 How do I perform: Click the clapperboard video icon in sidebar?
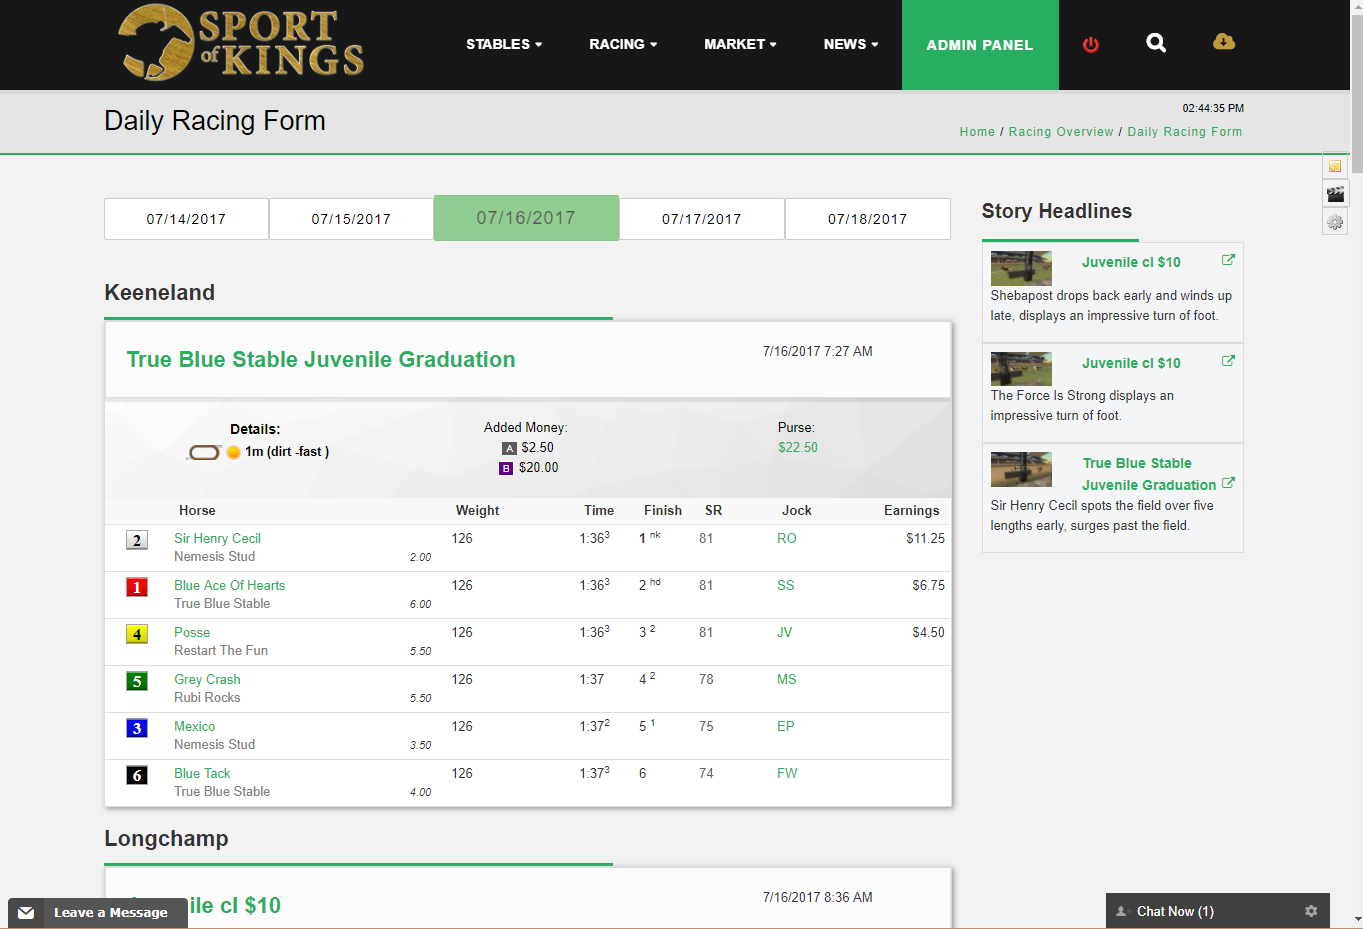point(1335,194)
